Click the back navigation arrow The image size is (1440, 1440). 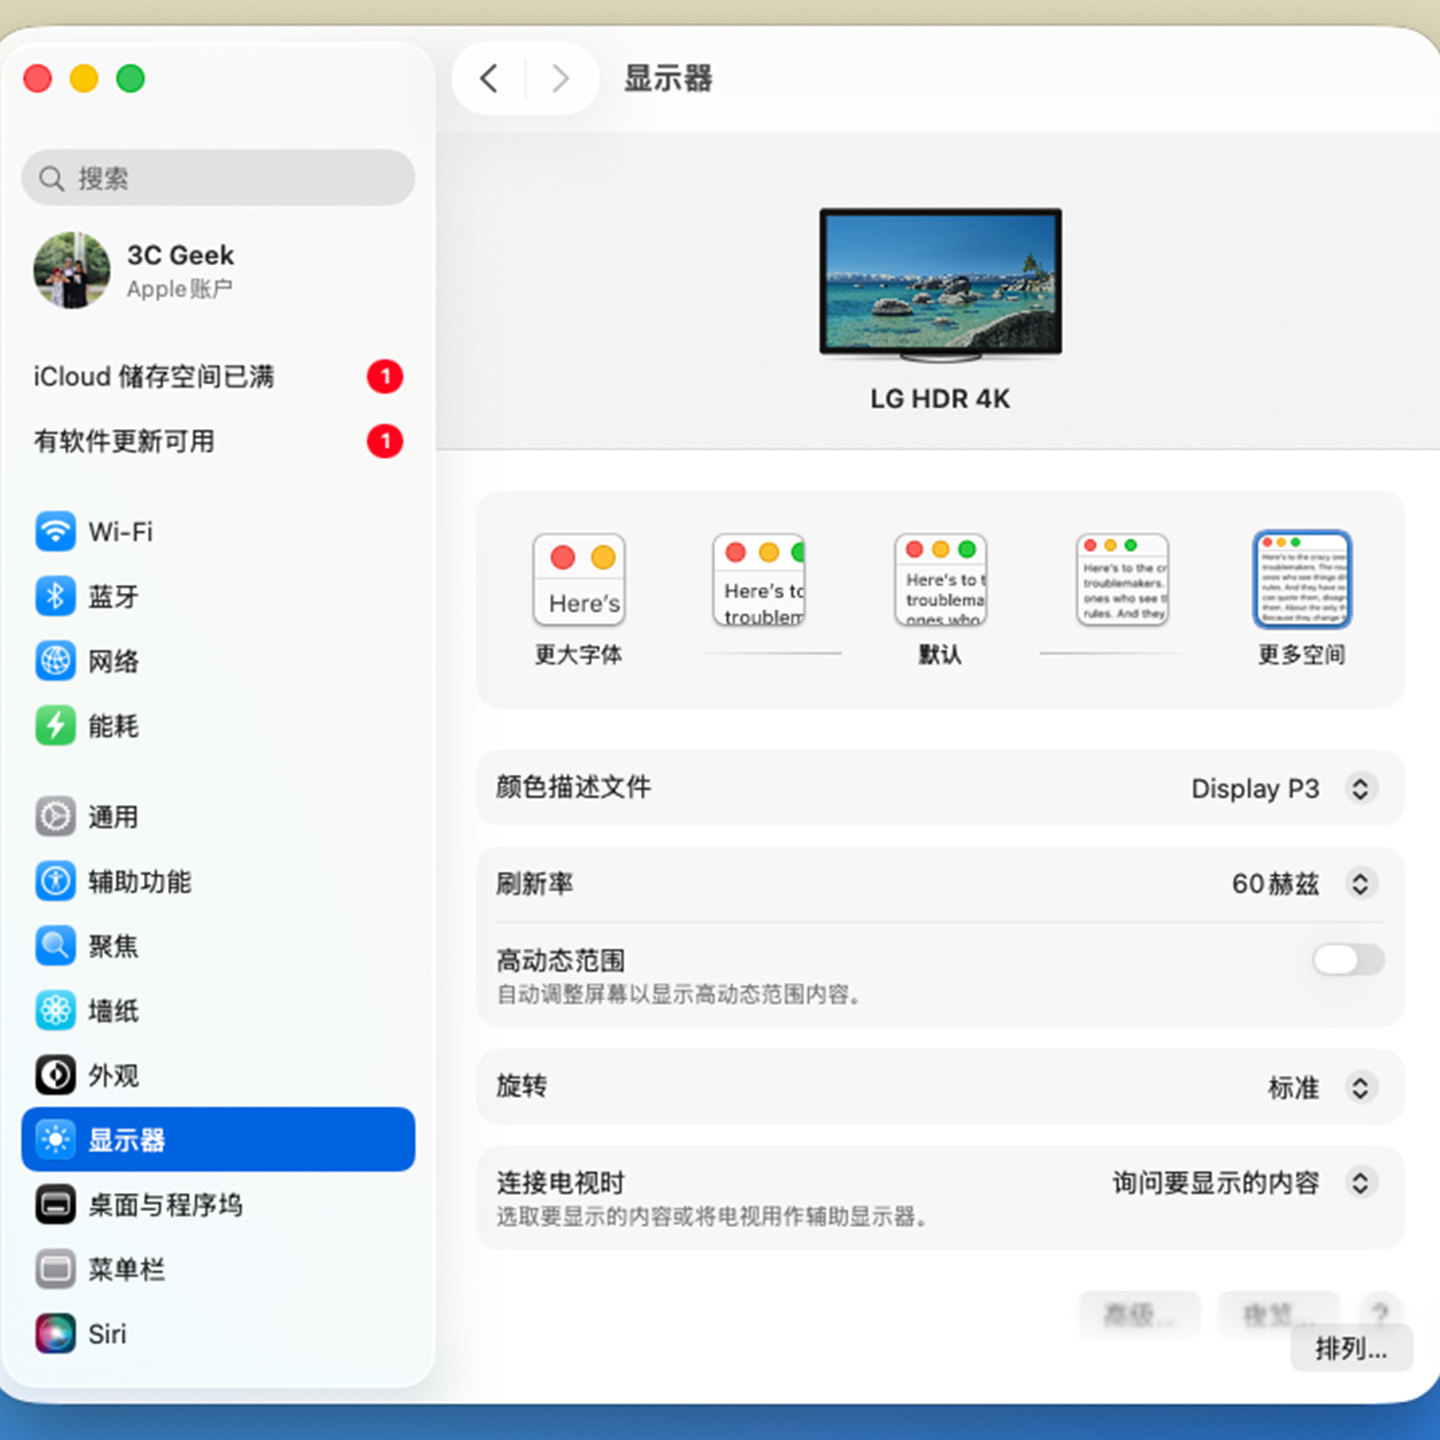pos(489,78)
